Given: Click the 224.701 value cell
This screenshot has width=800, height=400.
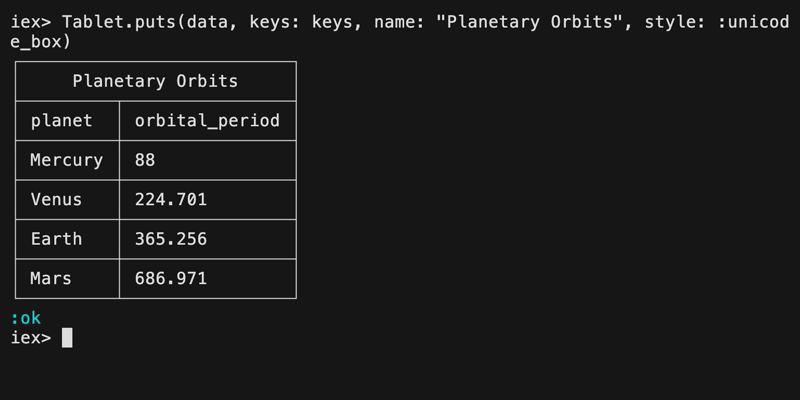Looking at the screenshot, I should [170, 199].
